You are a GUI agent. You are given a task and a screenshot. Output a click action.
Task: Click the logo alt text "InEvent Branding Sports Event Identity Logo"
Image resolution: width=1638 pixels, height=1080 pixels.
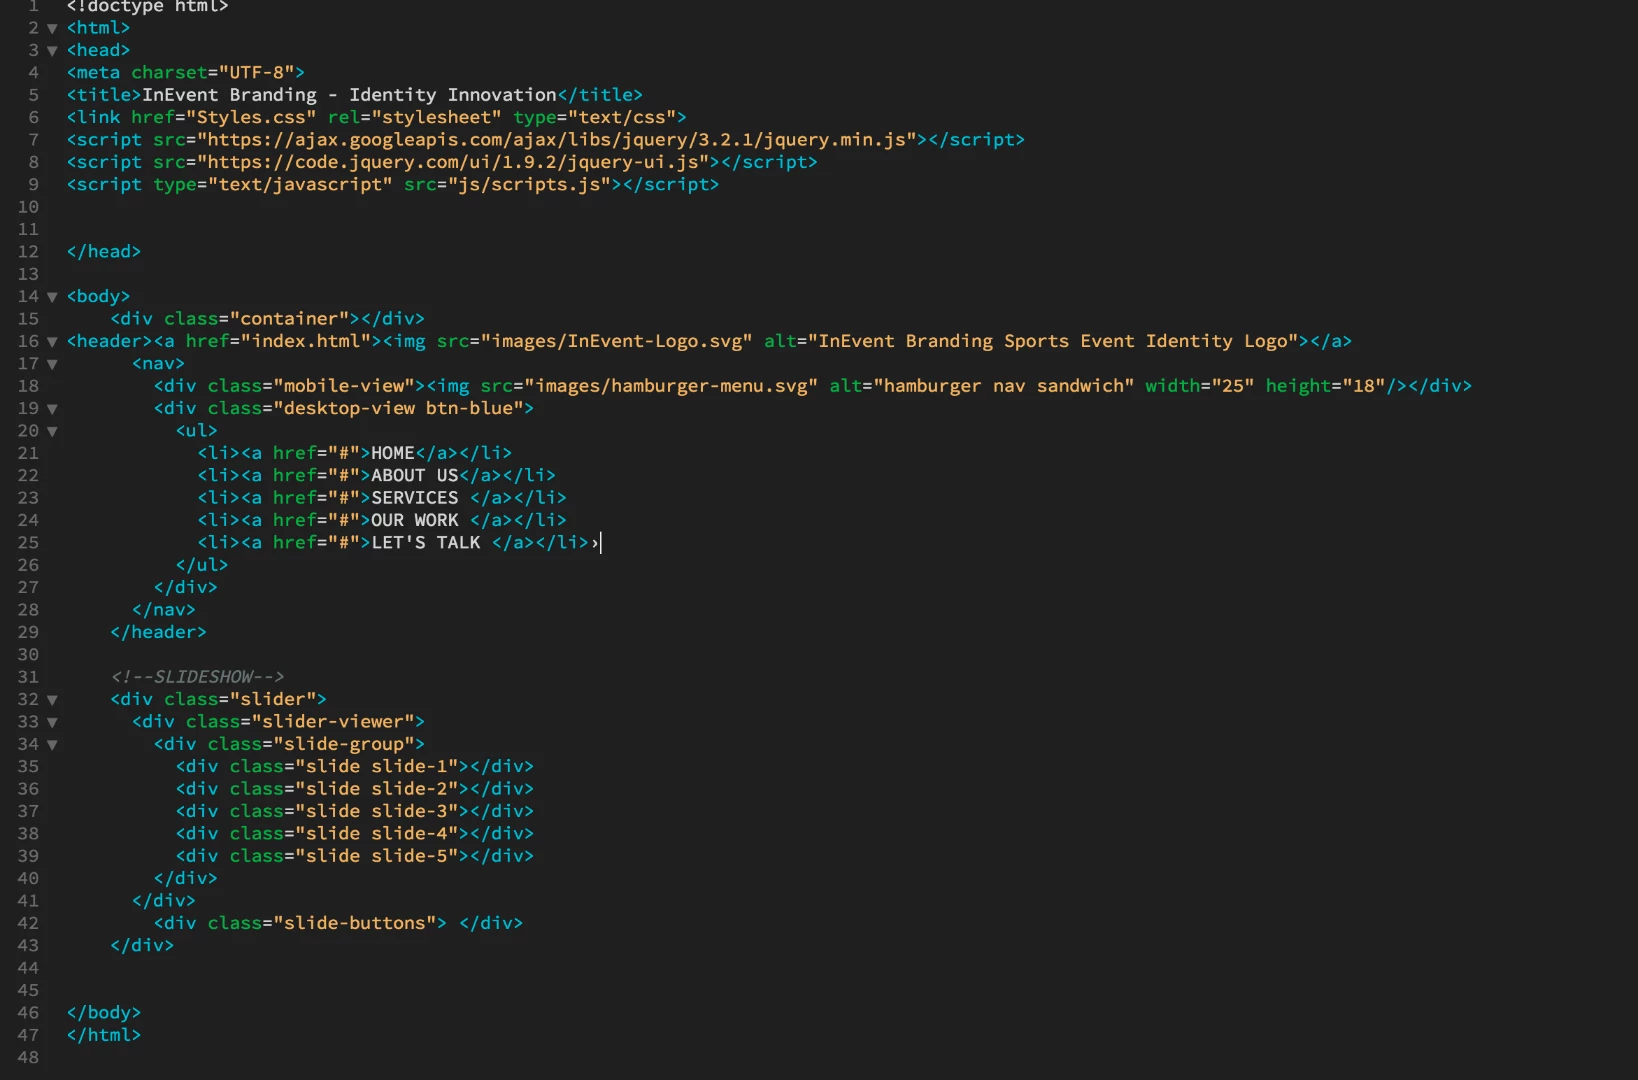click(1053, 341)
